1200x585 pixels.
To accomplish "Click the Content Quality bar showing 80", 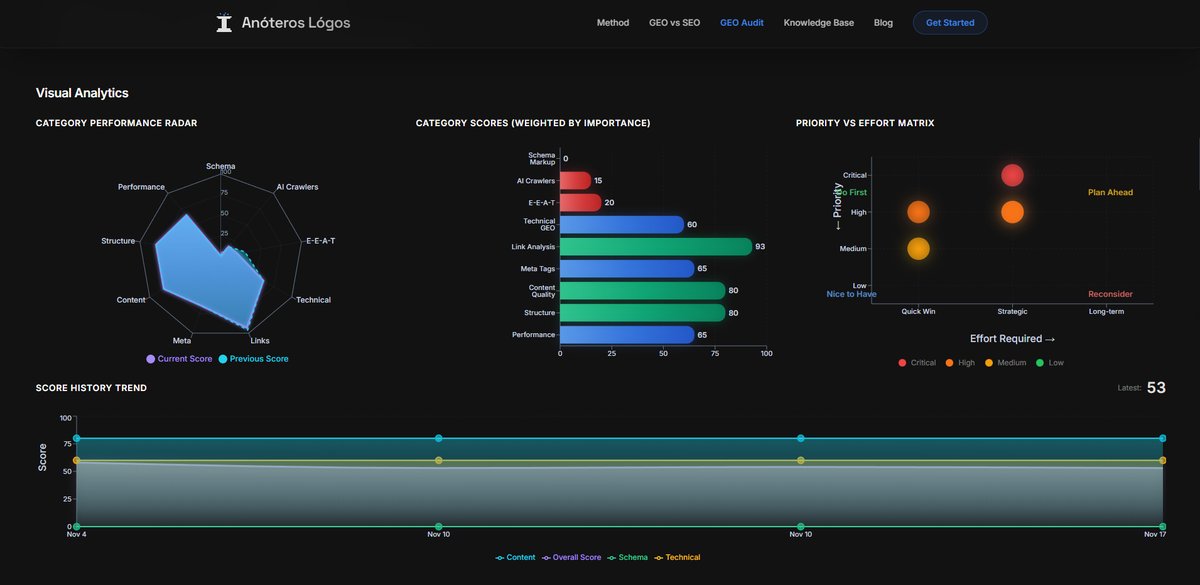I will [642, 291].
